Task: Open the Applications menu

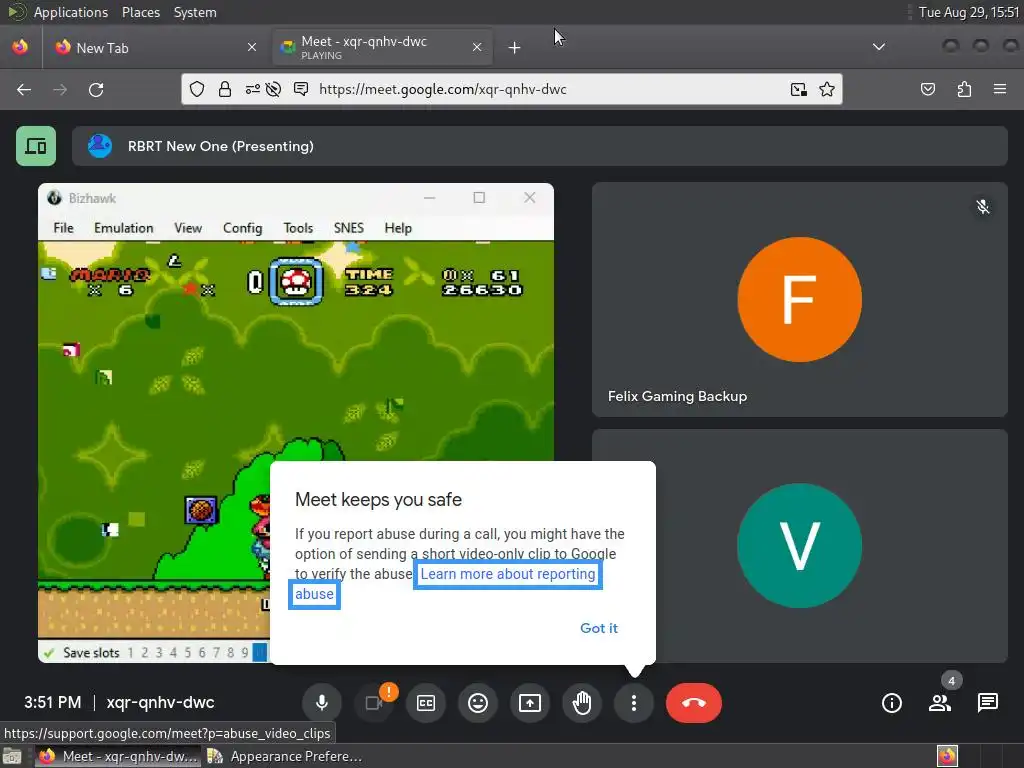Action: (x=71, y=12)
